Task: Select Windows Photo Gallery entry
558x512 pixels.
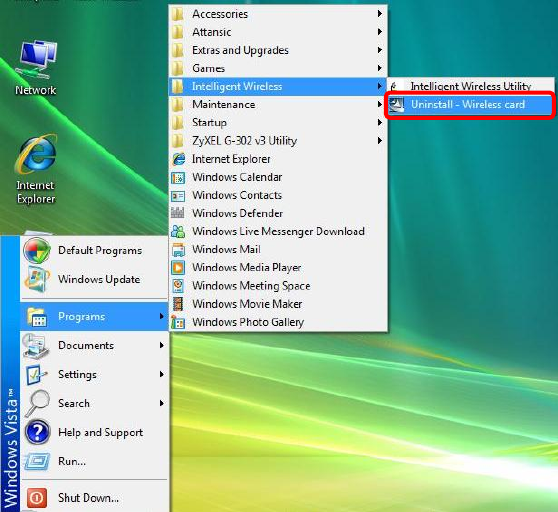Action: 278,322
